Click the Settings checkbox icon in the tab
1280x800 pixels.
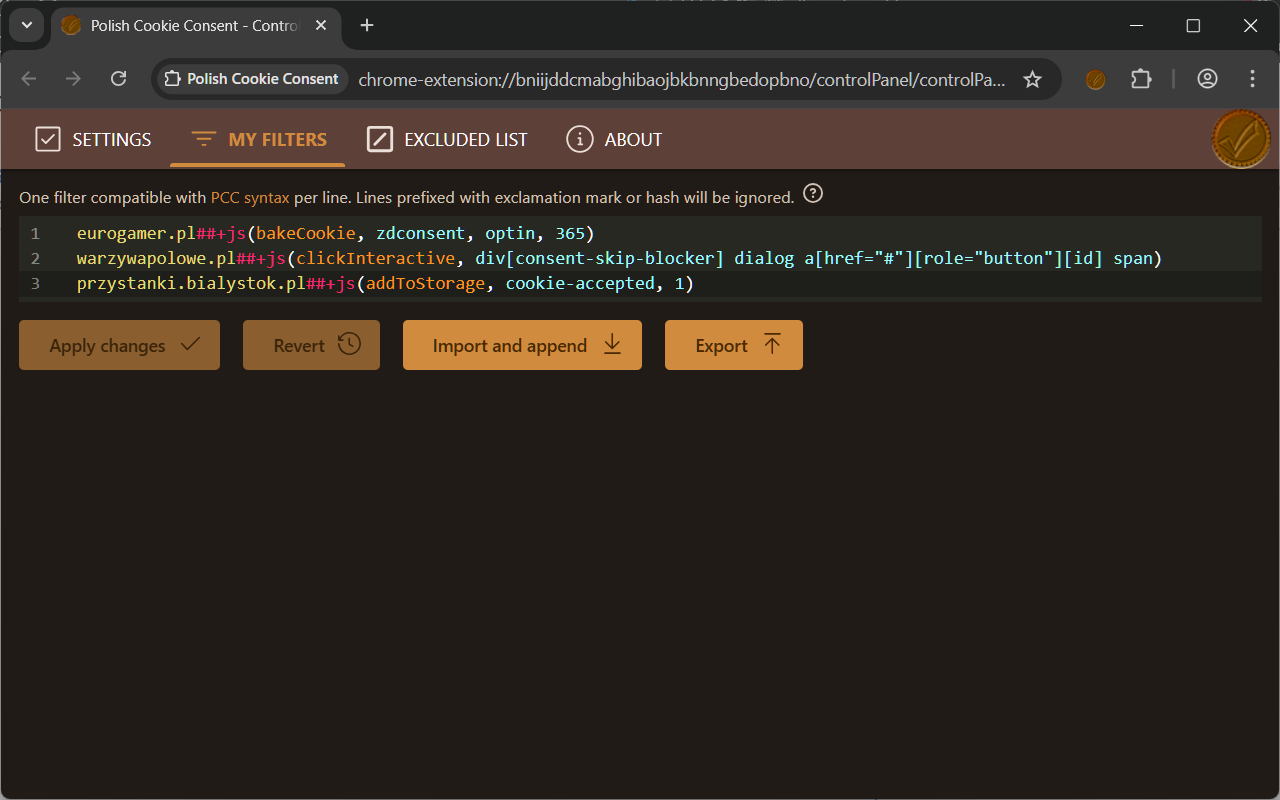[x=48, y=139]
